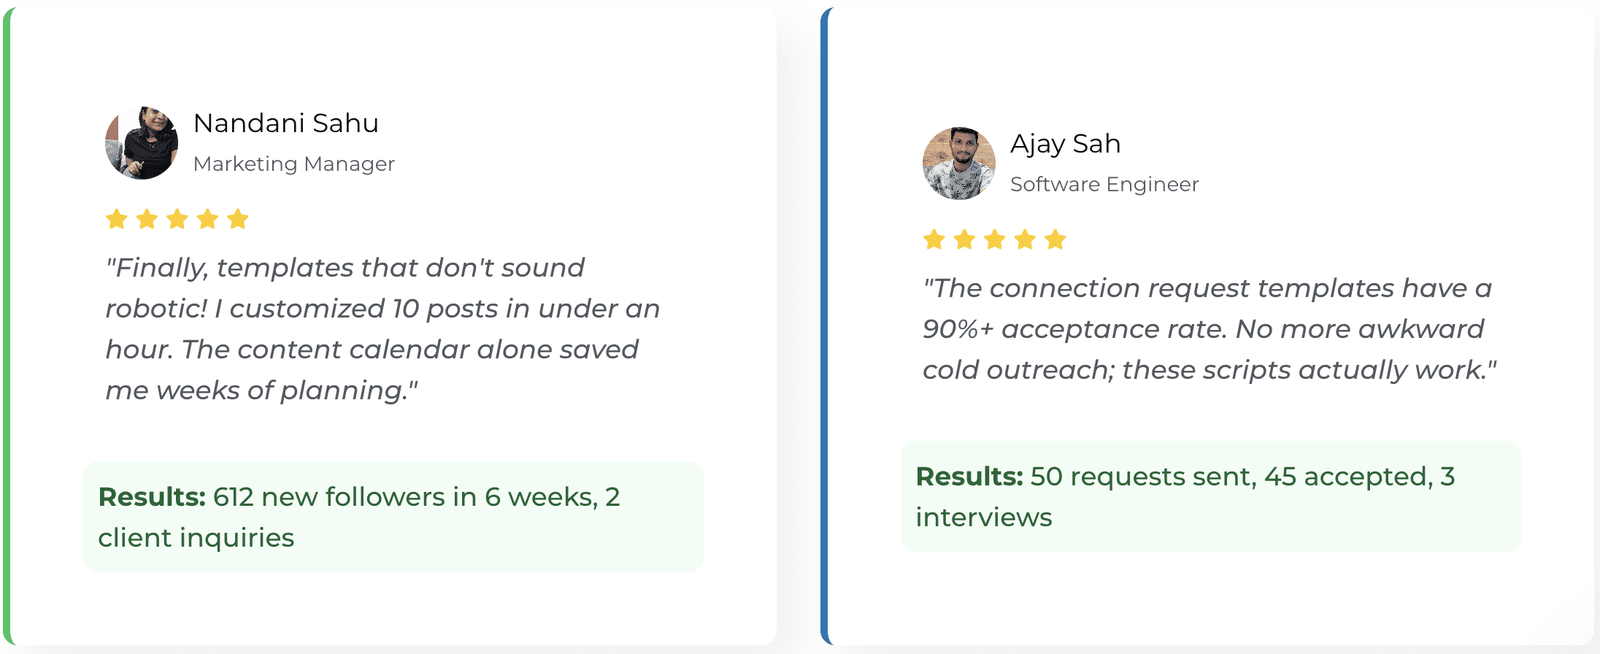The image size is (1600, 654).
Task: Click the fourth star in Ajay Sah's rating
Action: tap(1025, 240)
